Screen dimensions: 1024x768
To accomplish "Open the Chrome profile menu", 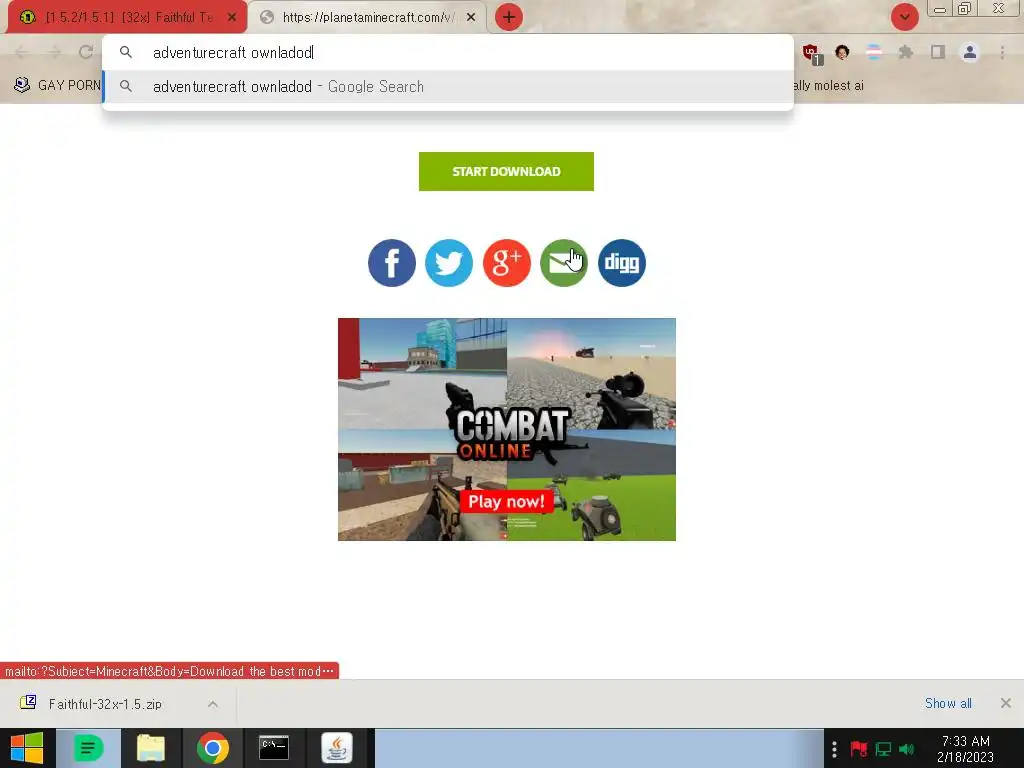I will [970, 52].
